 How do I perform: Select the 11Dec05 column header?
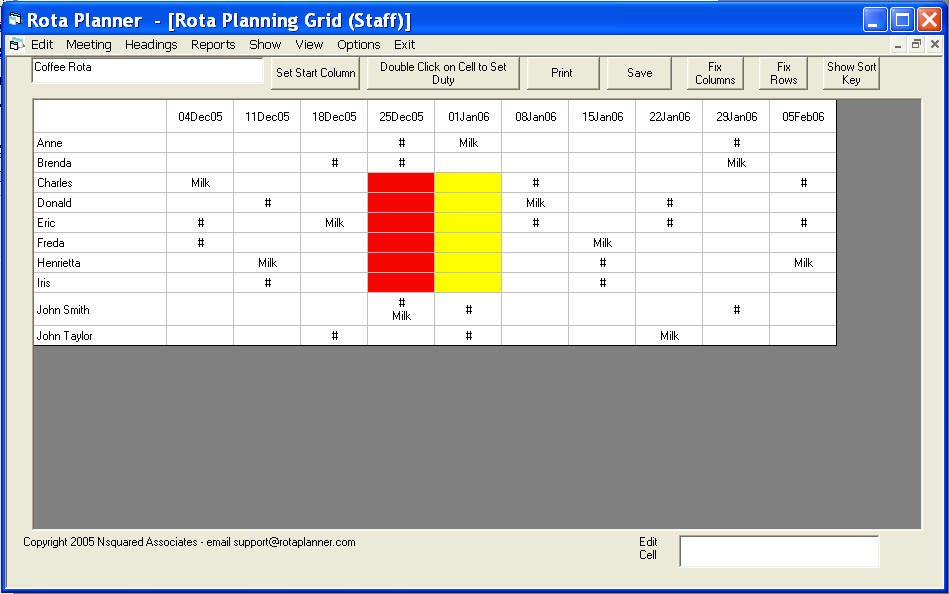click(x=267, y=117)
